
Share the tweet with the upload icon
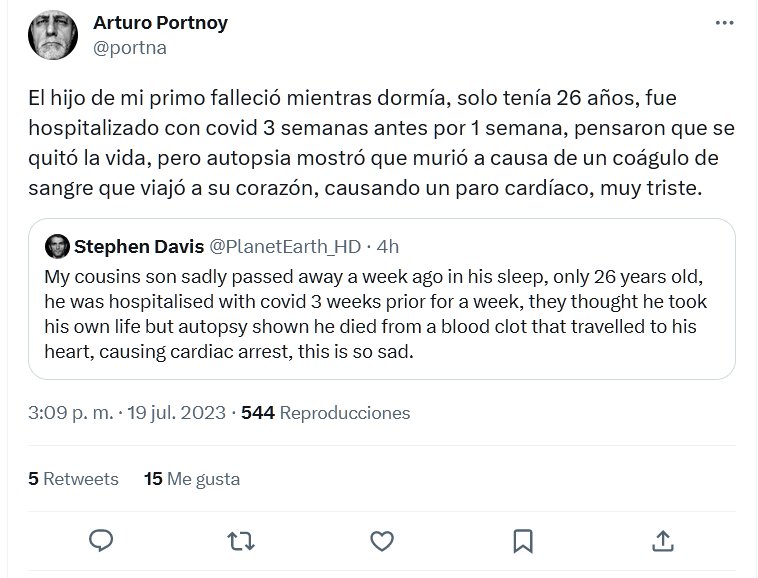tap(661, 541)
